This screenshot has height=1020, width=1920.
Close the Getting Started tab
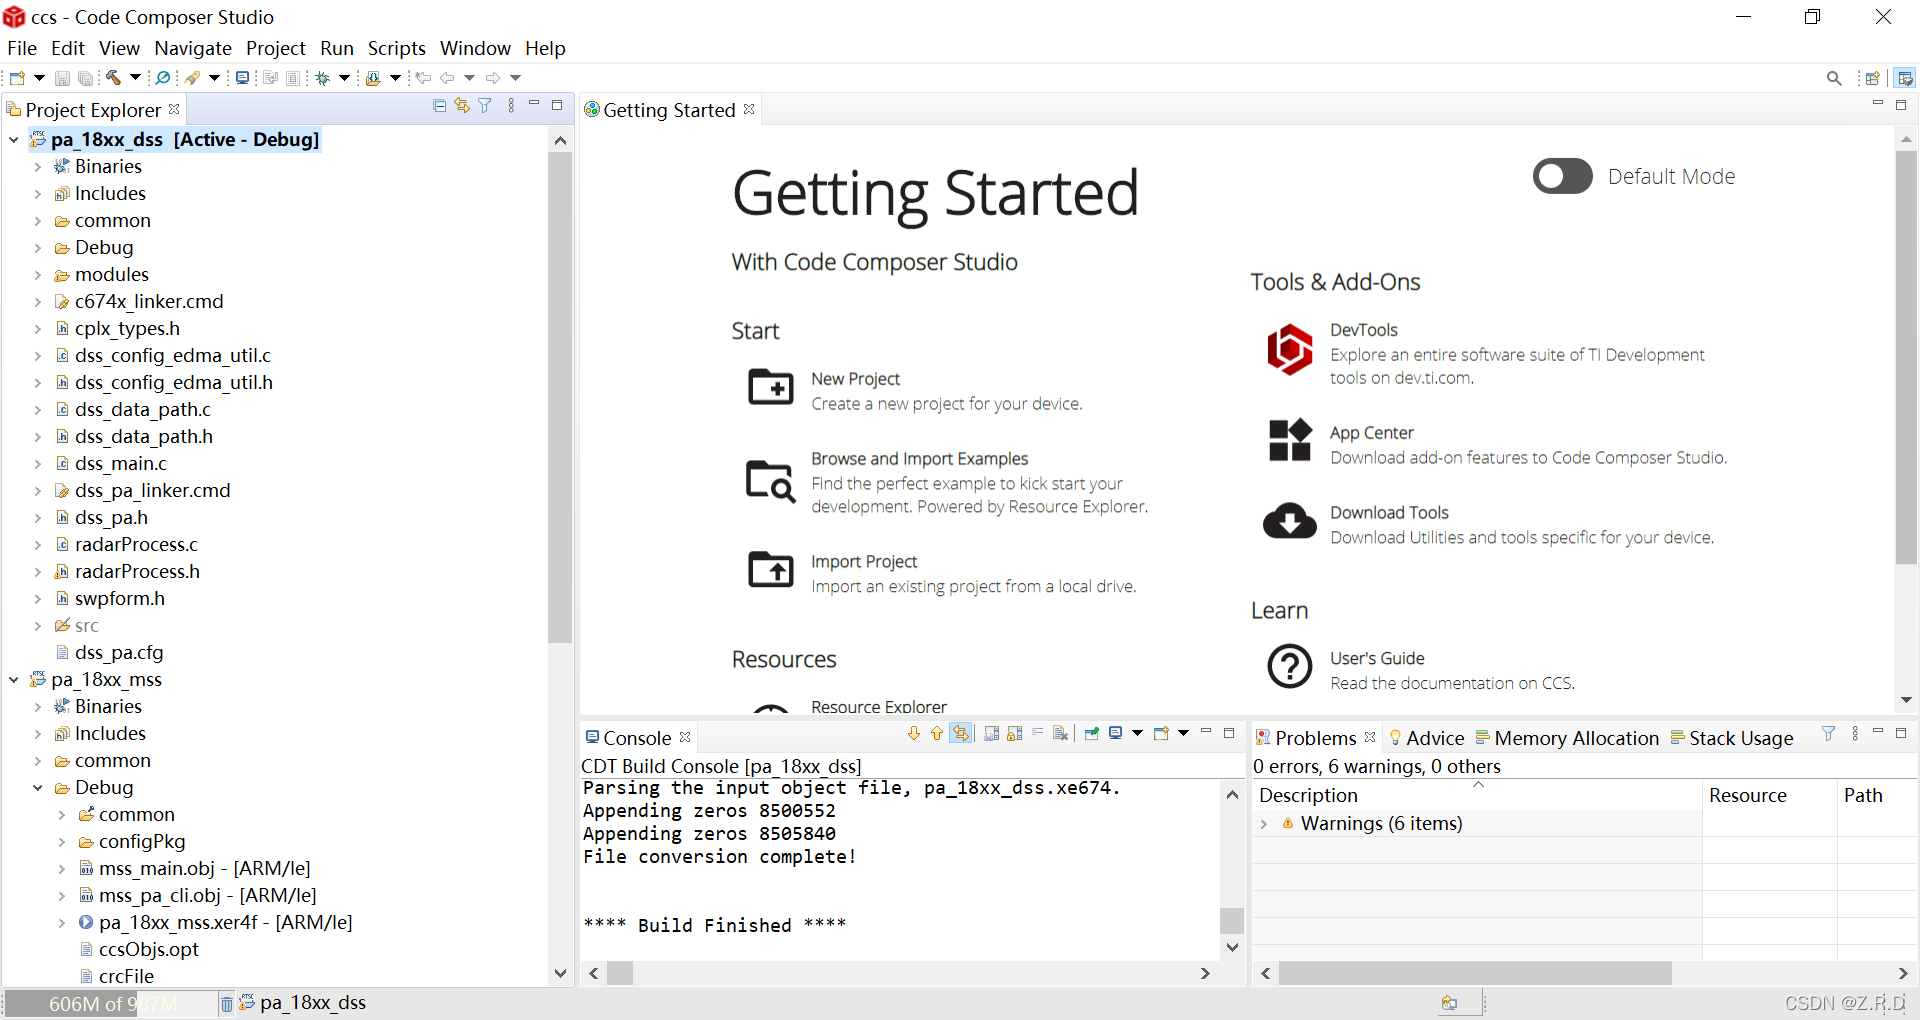pyautogui.click(x=749, y=109)
